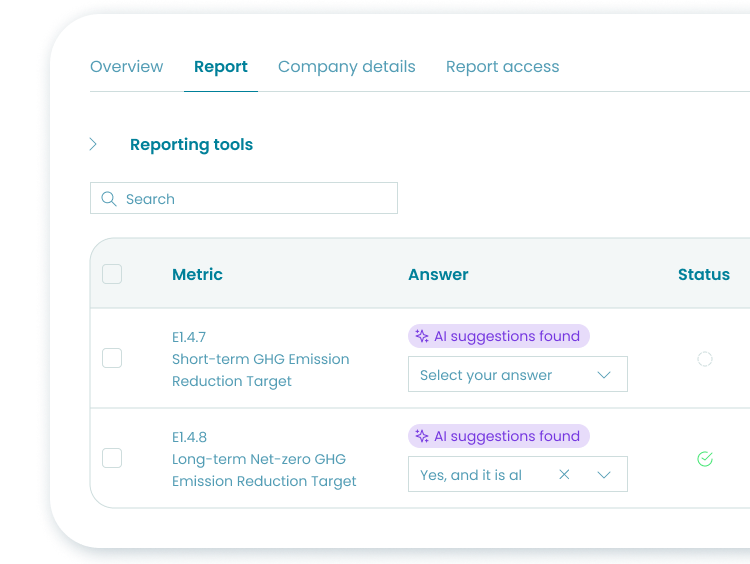This screenshot has height=564, width=750.
Task: Click sparkle icon in E1.4.8 AI badge
Action: click(x=422, y=436)
